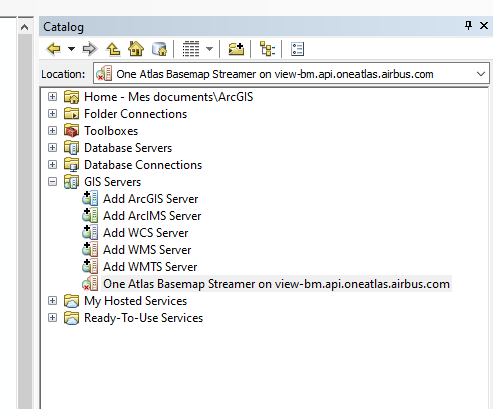Collapse the GIS Servers node

pyautogui.click(x=52, y=182)
